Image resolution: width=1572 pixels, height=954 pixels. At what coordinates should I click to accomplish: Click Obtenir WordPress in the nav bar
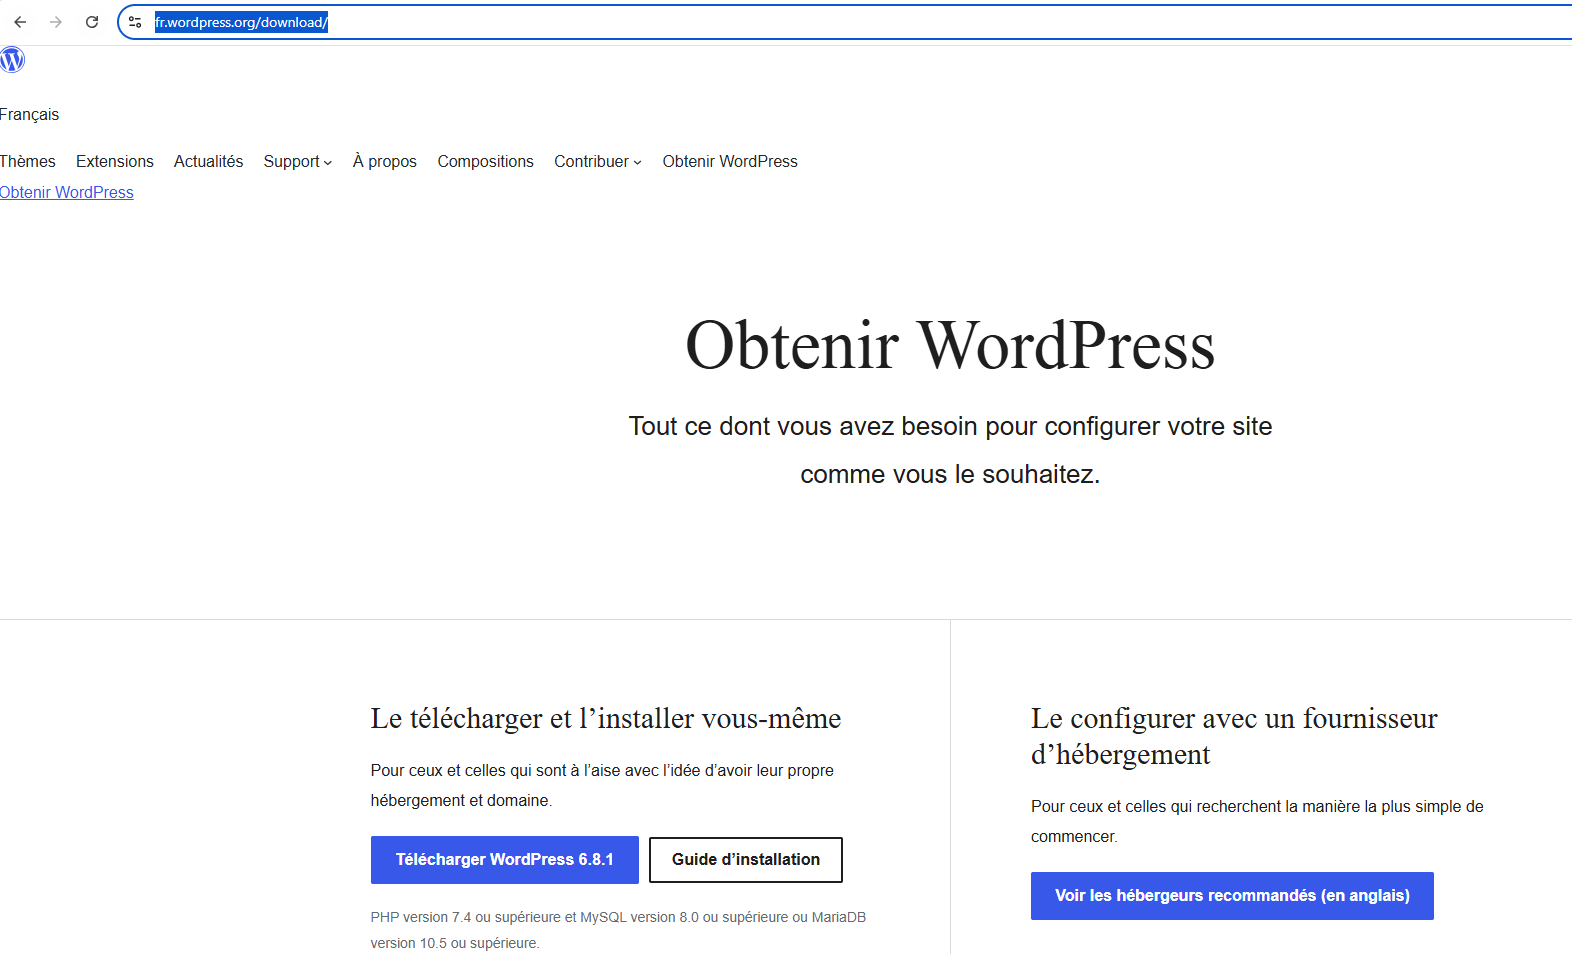[730, 161]
